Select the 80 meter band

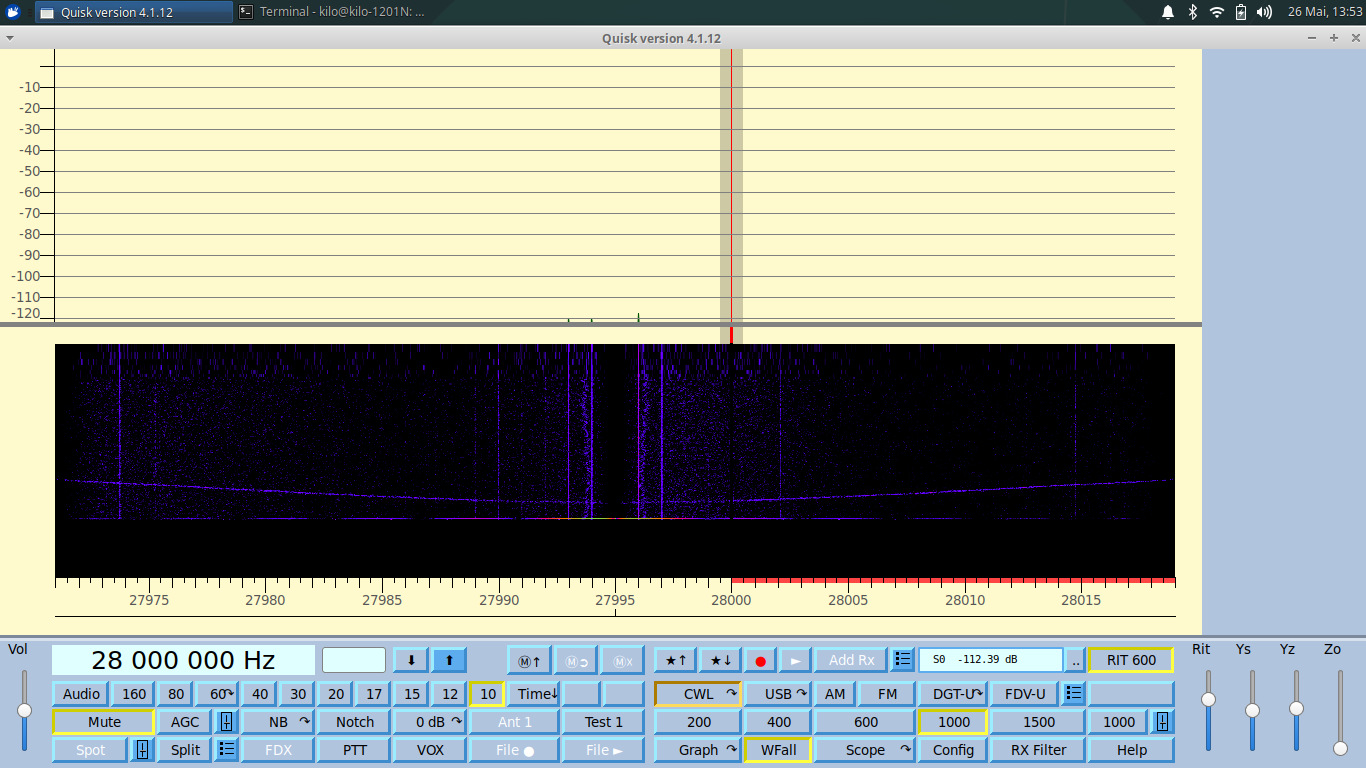coord(176,694)
